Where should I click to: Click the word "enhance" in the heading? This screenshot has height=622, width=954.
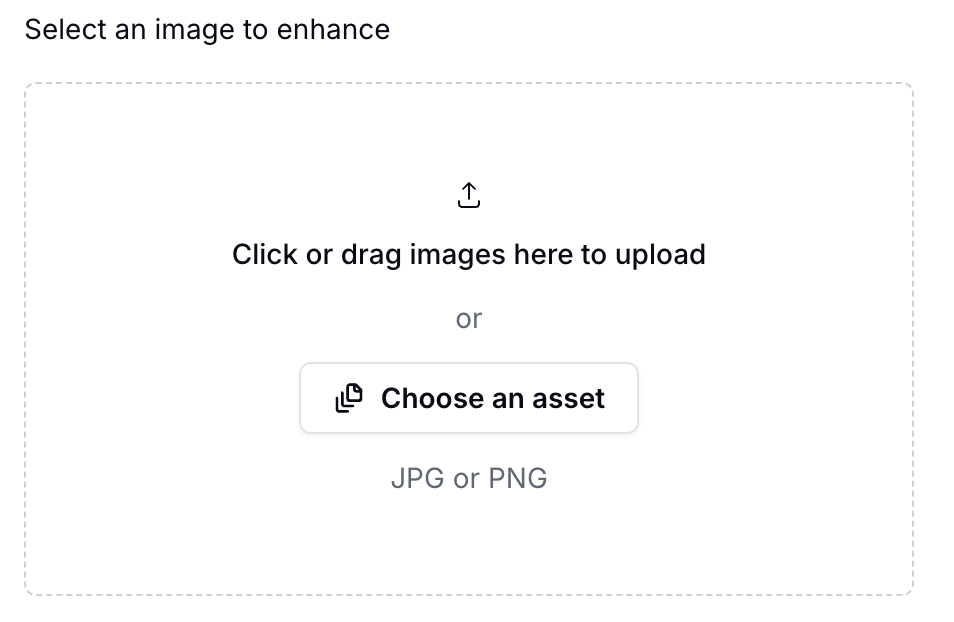tap(332, 29)
